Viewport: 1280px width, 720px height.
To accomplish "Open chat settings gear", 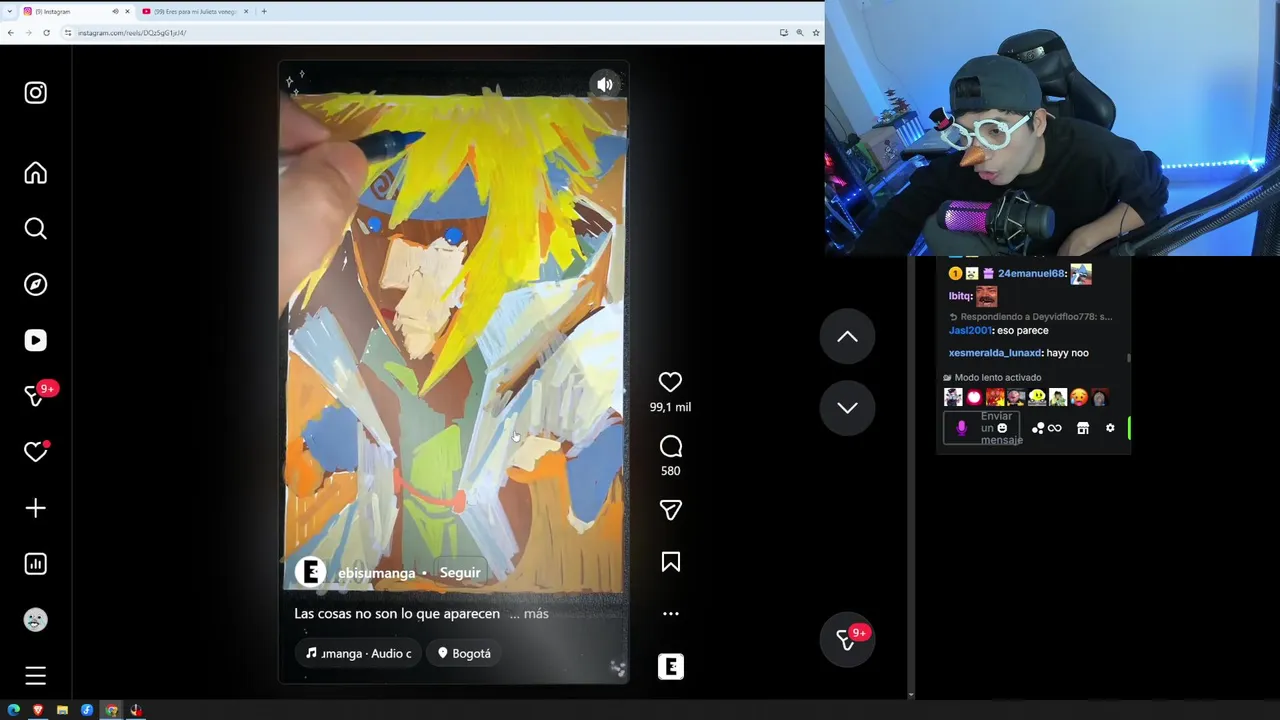I will (x=1110, y=428).
